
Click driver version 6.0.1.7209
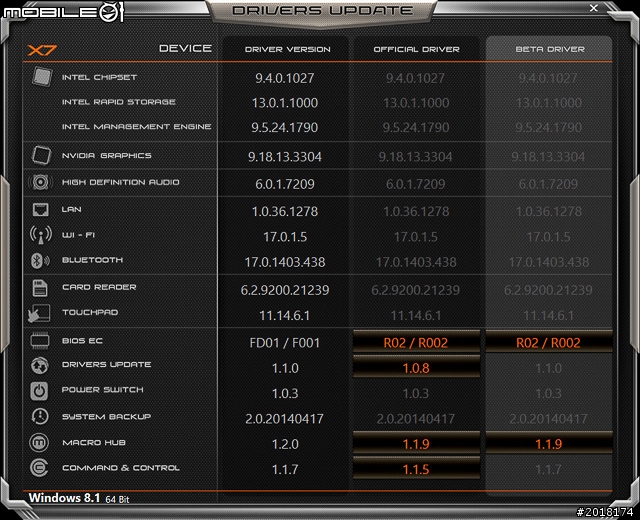coord(285,184)
